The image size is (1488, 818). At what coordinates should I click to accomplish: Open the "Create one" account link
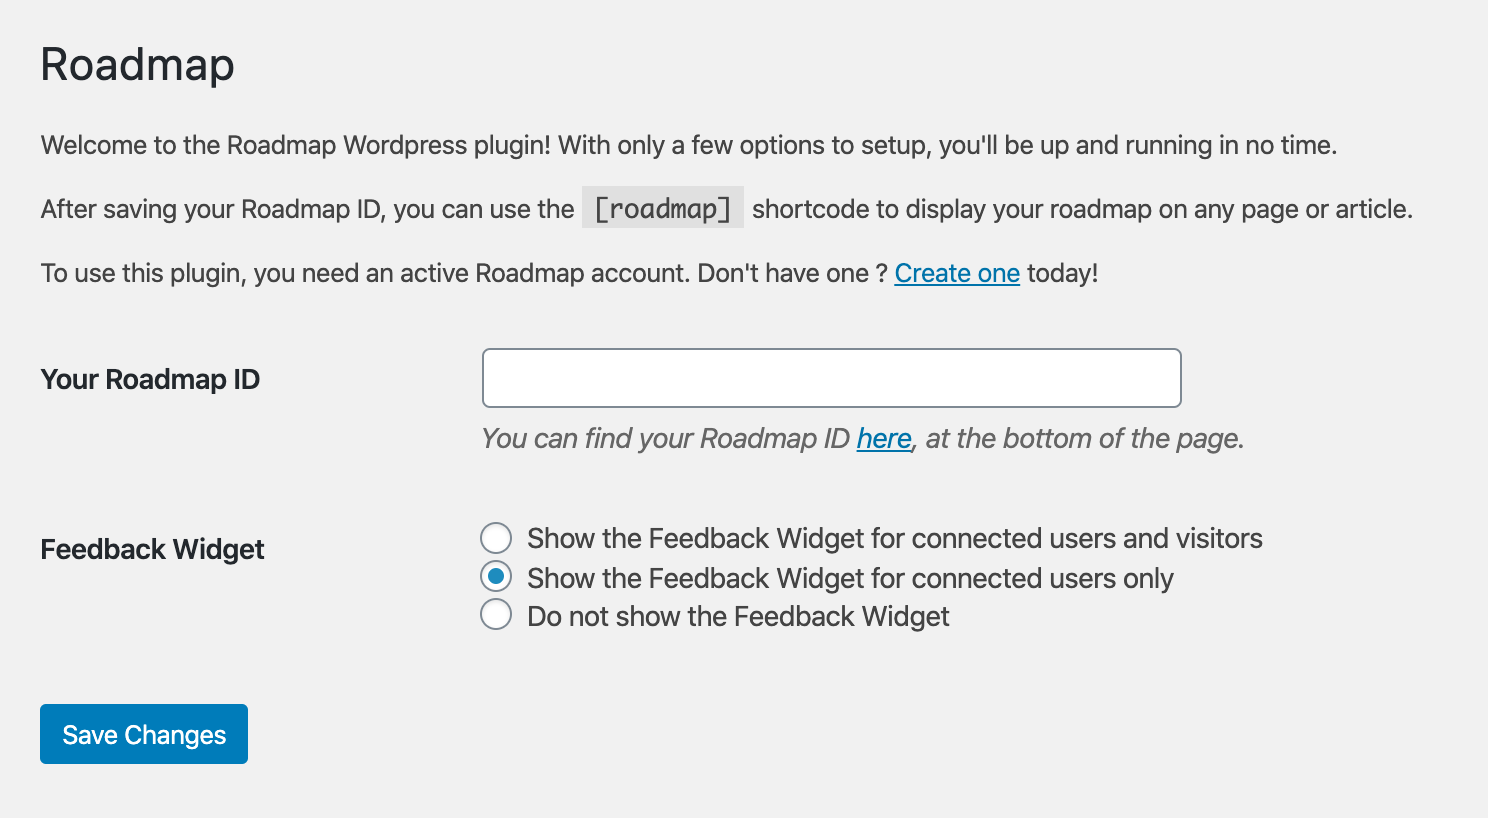point(956,273)
